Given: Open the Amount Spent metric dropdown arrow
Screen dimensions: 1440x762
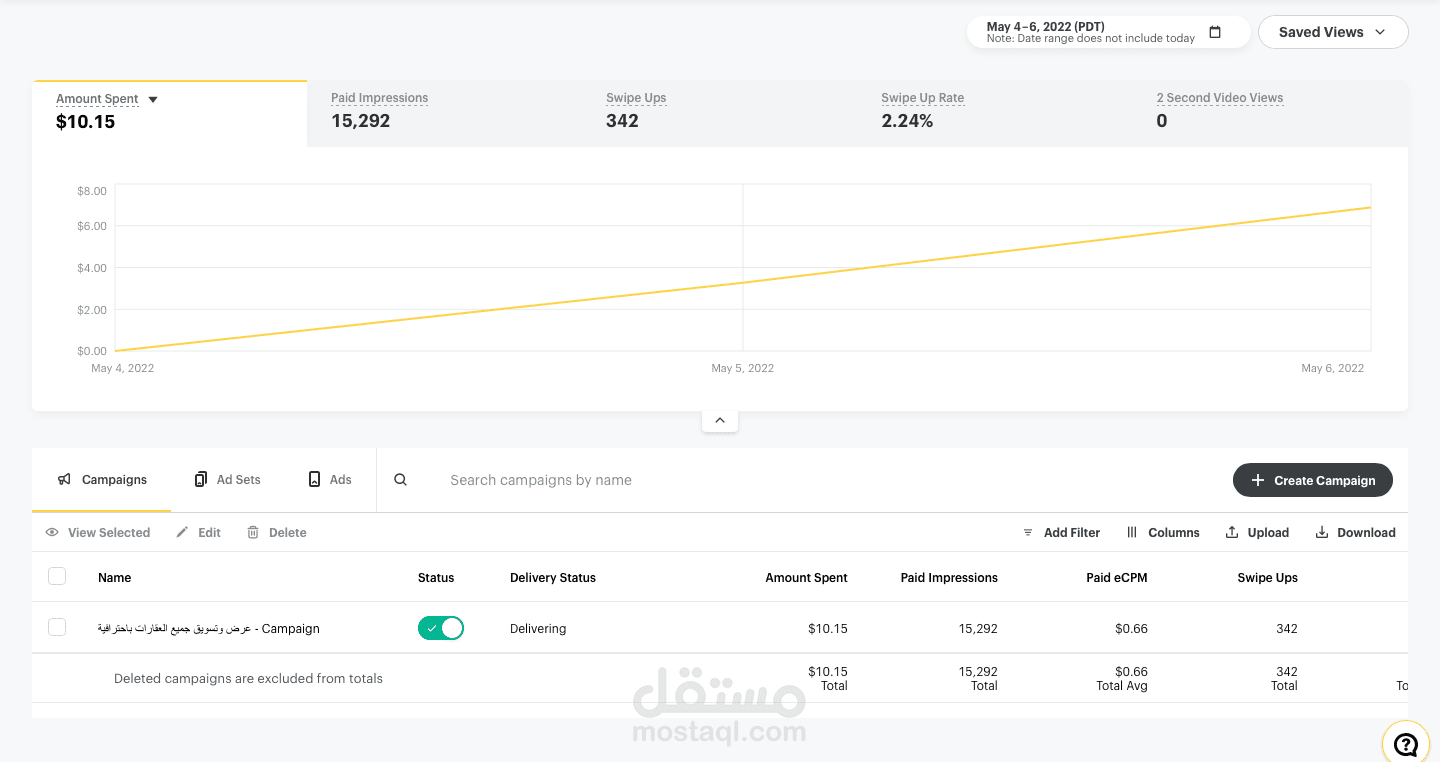Looking at the screenshot, I should click(x=153, y=99).
